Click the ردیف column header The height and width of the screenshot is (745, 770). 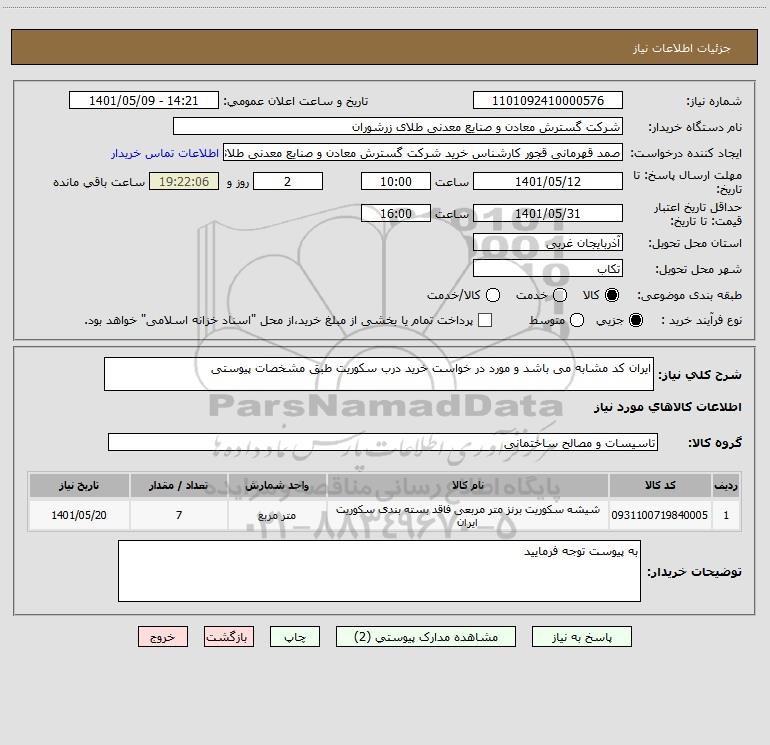pyautogui.click(x=726, y=485)
